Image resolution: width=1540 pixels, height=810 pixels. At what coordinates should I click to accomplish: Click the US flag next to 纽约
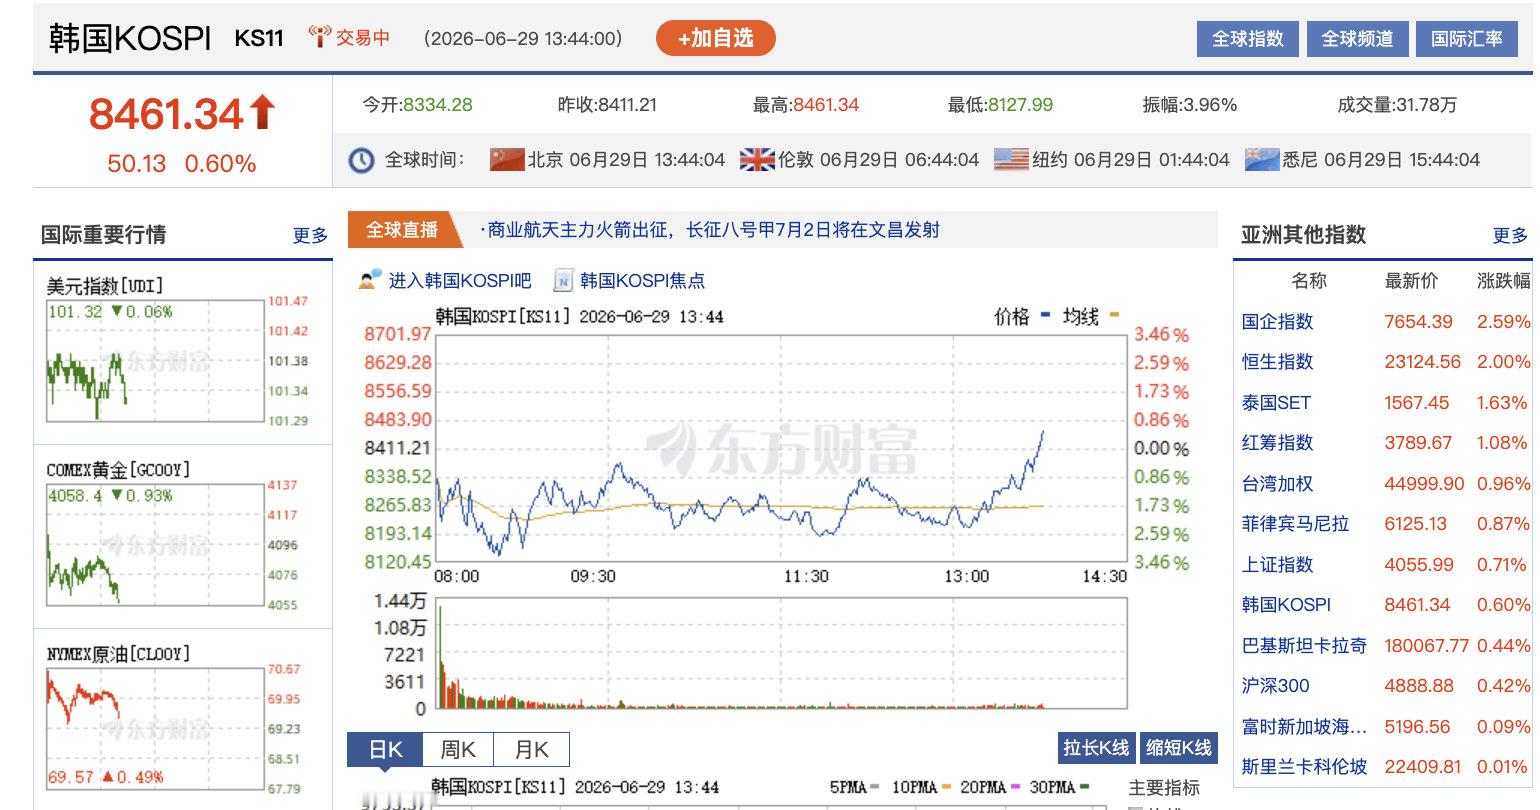tap(1011, 159)
